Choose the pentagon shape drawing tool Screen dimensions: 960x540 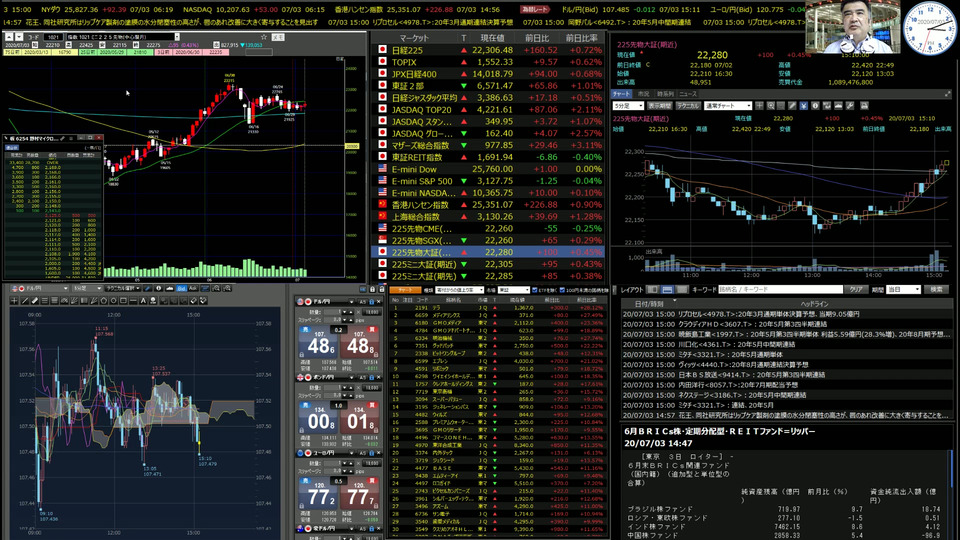coord(103,301)
